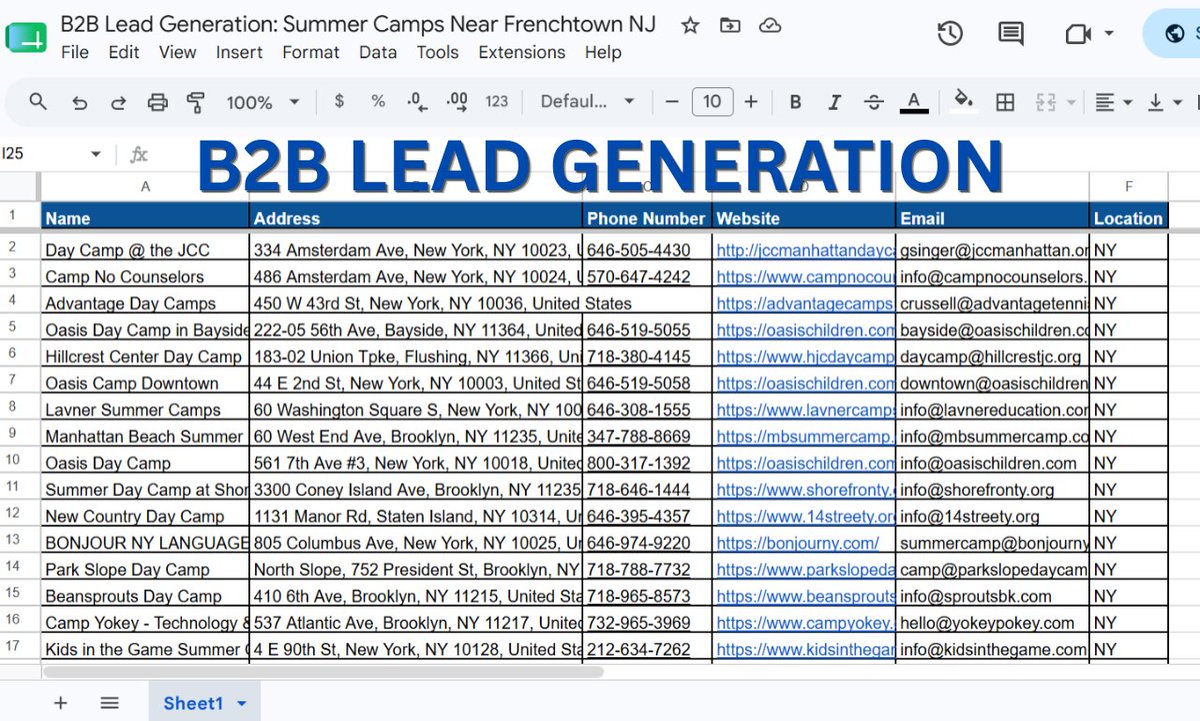The height and width of the screenshot is (721, 1200).
Task: Redo the last action
Action: pyautogui.click(x=118, y=102)
